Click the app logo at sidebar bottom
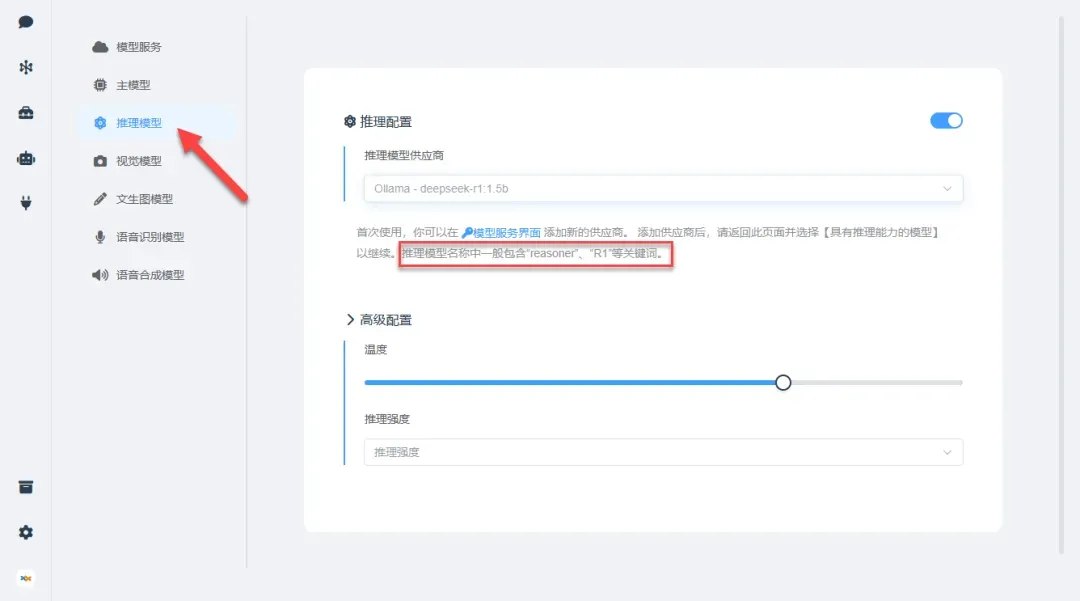This screenshot has width=1080, height=601. click(25, 578)
